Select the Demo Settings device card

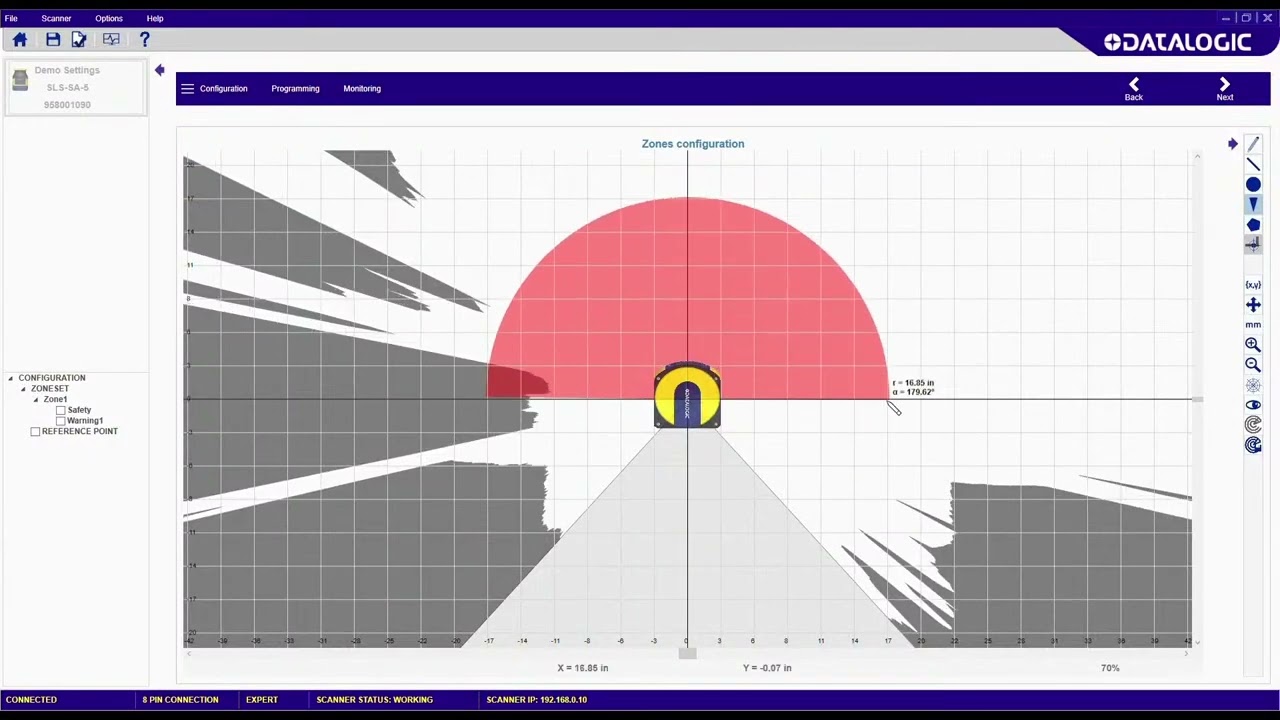pos(76,88)
